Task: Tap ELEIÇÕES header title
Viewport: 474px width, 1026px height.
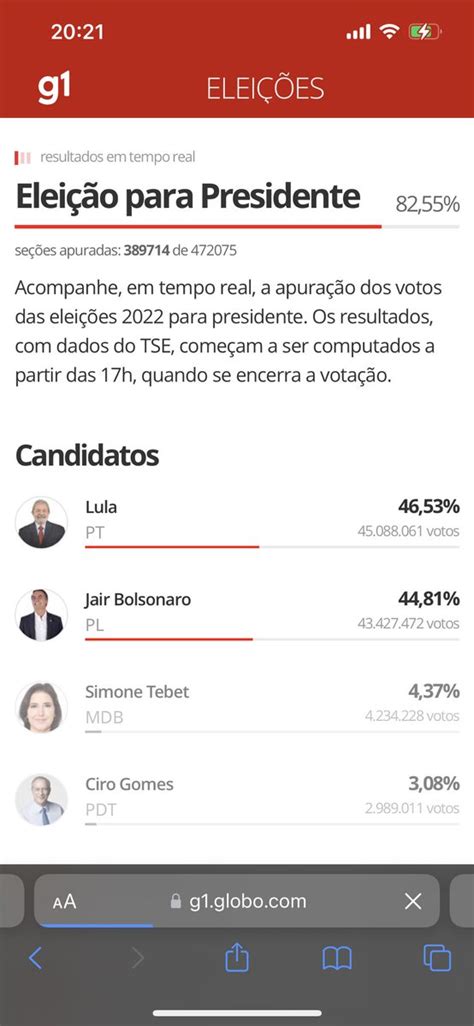Action: click(265, 89)
